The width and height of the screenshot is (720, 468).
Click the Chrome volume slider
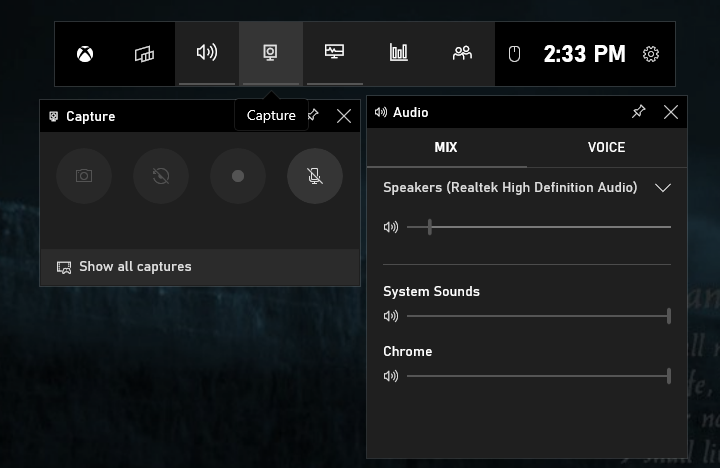pos(539,376)
